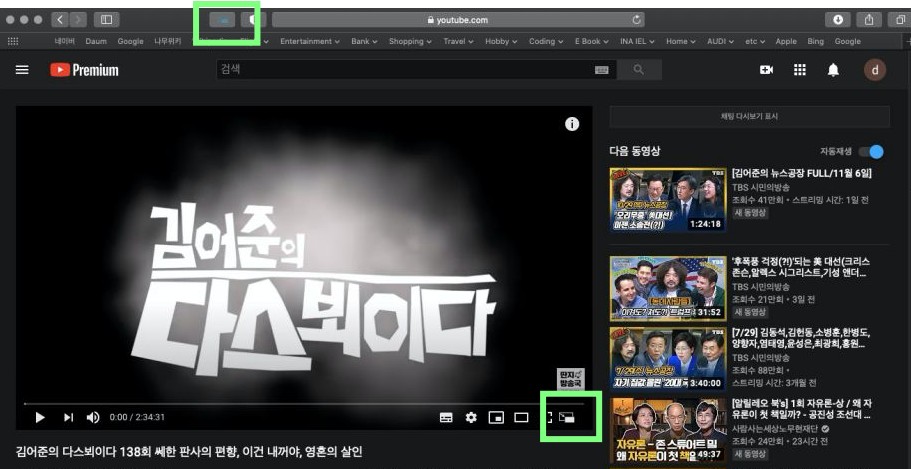The width and height of the screenshot is (911, 469).
Task: Open YouTube hamburger guide menu
Action: tap(22, 70)
